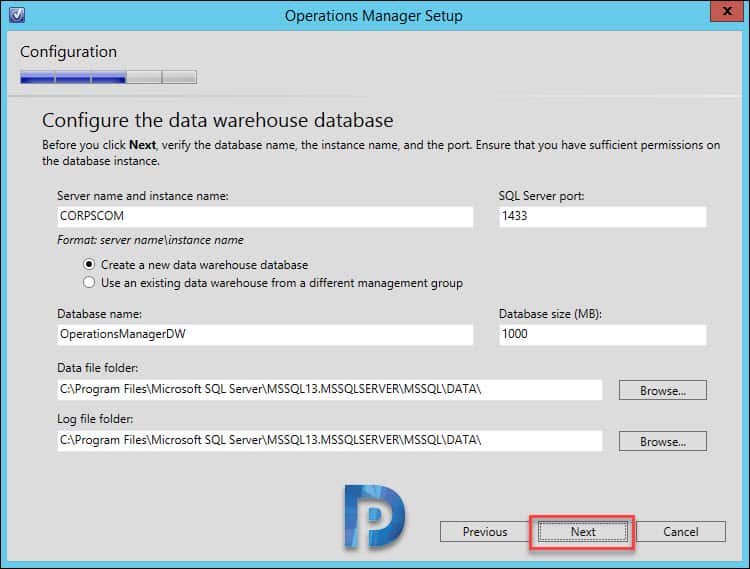Proceed with the Next button
The height and width of the screenshot is (569, 750).
point(583,532)
